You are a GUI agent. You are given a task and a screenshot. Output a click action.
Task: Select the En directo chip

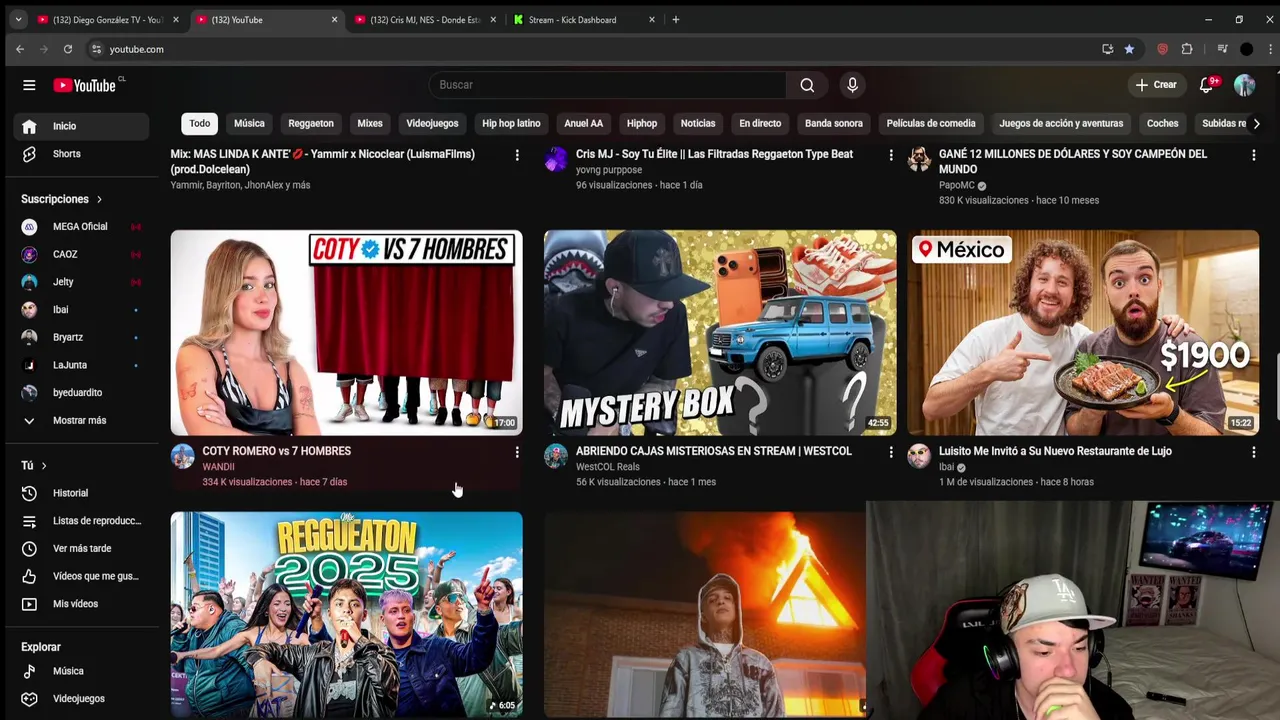(760, 123)
